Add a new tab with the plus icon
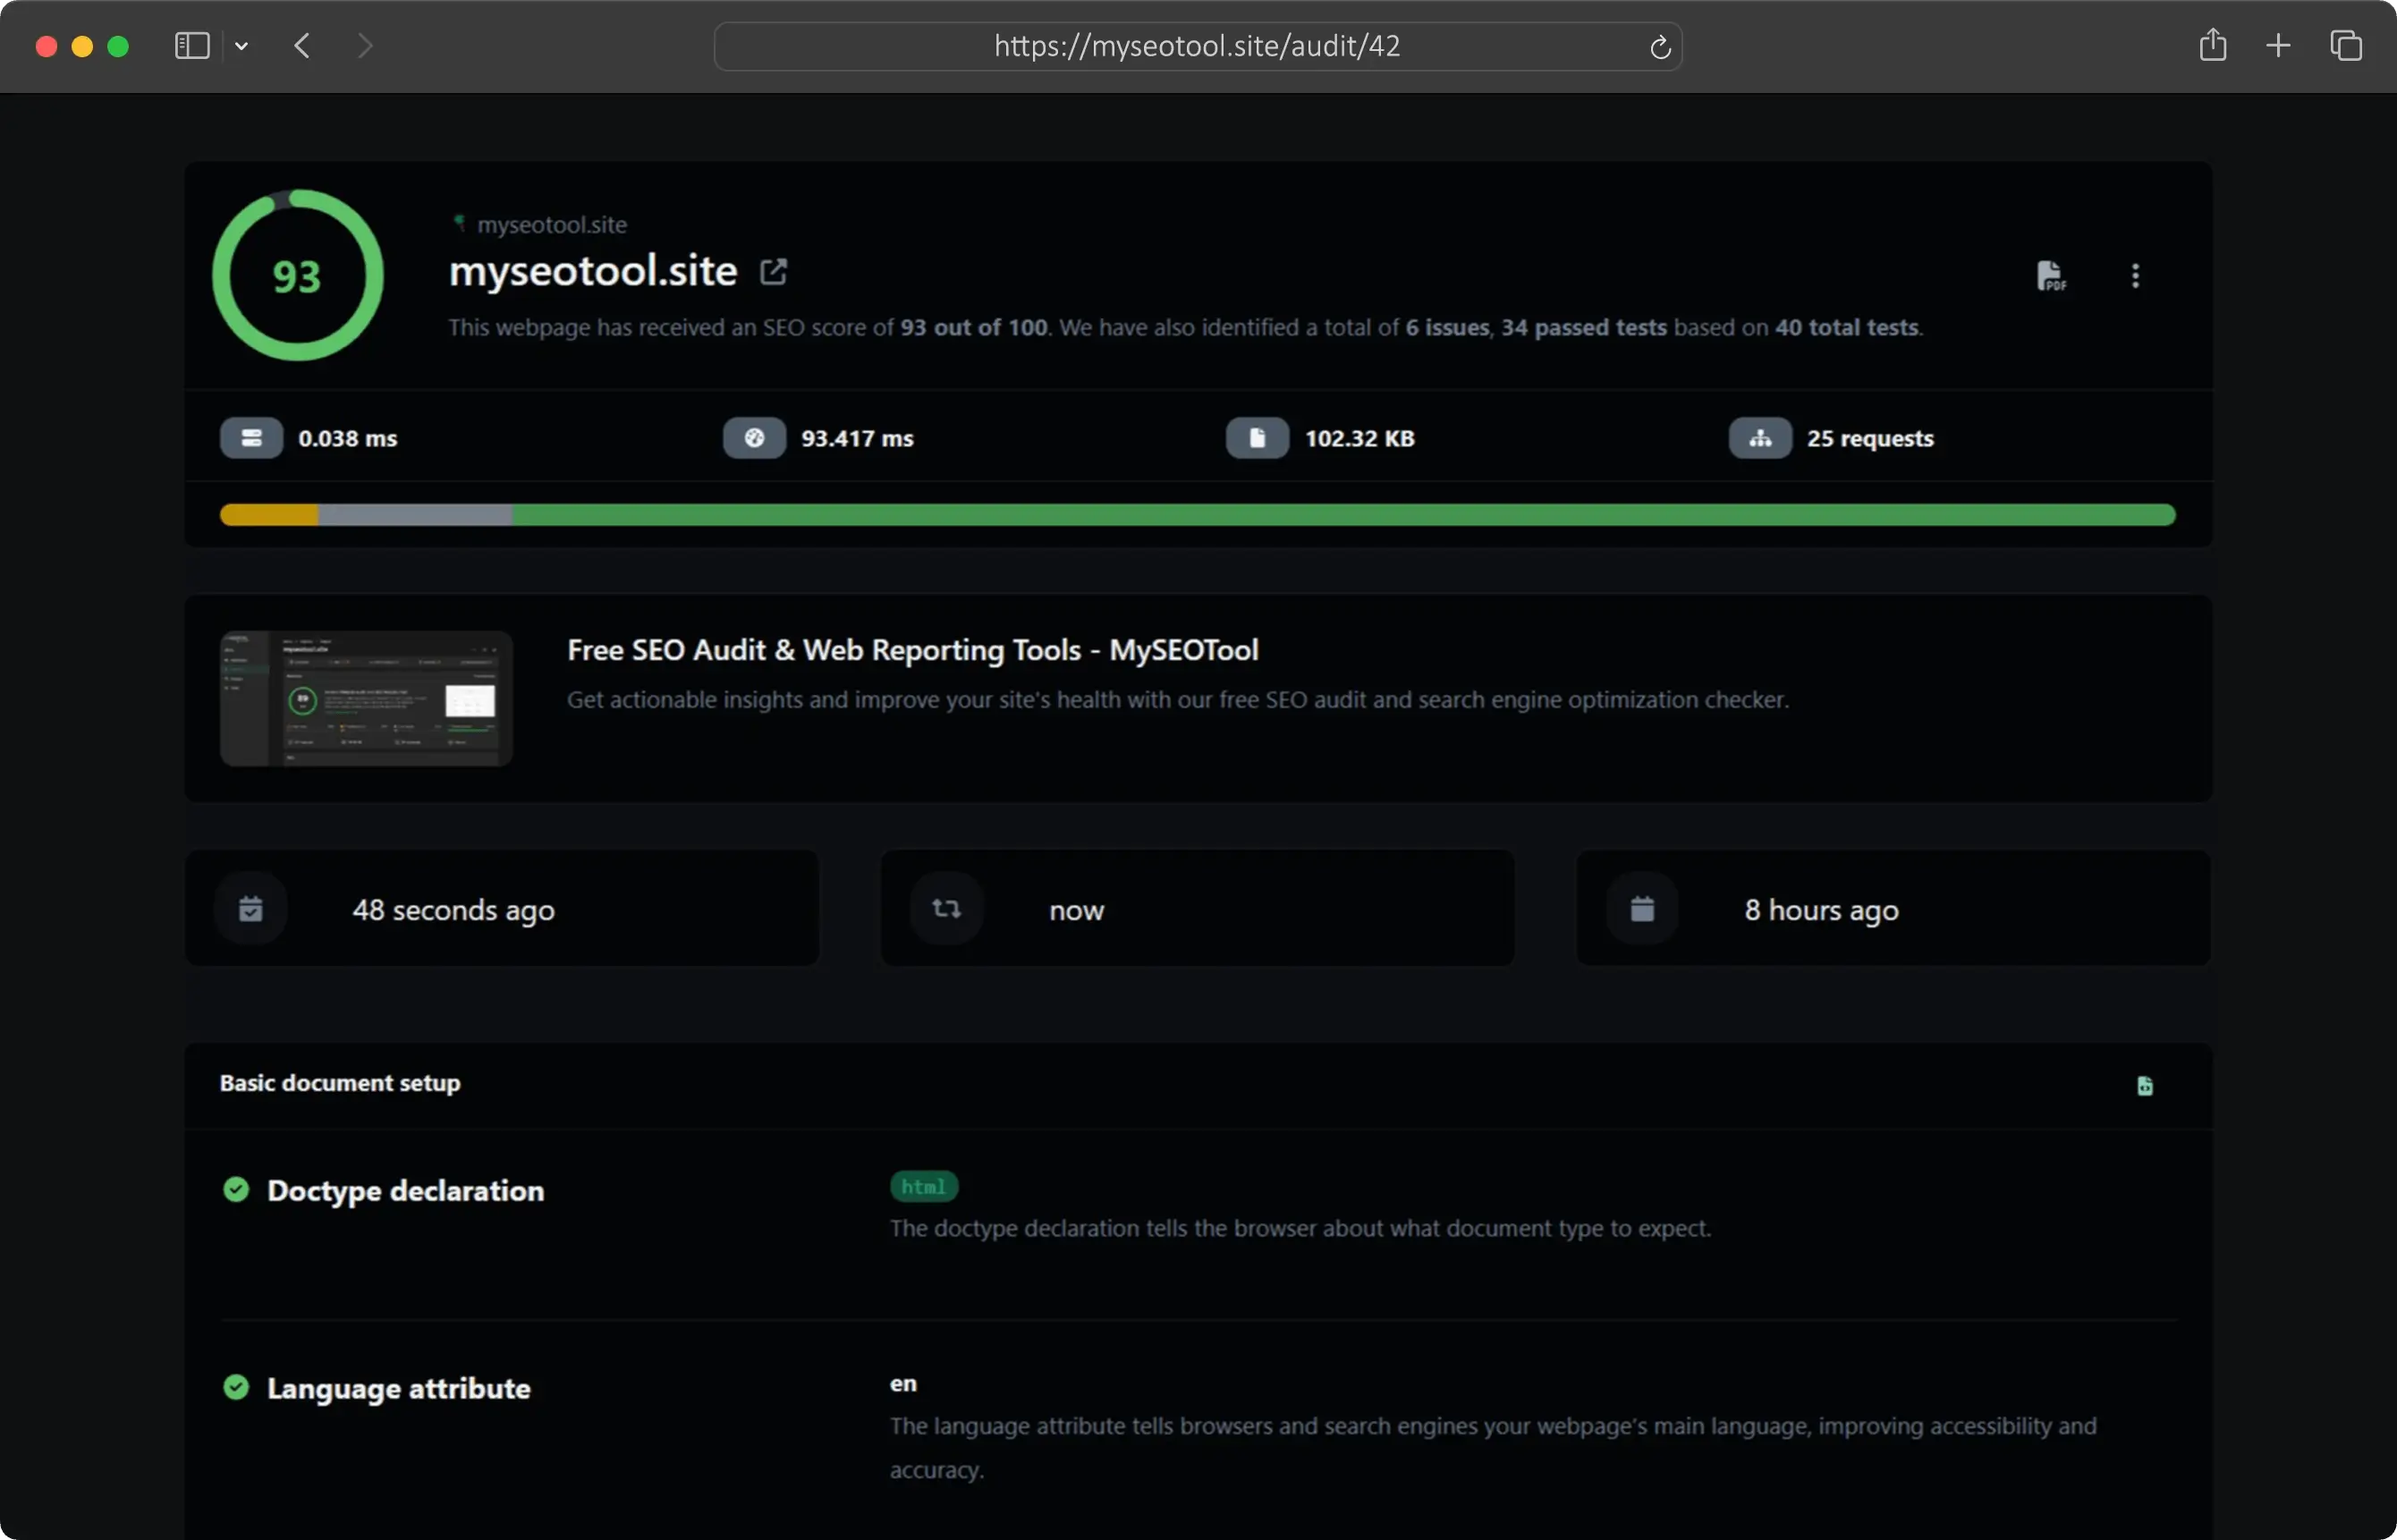This screenshot has height=1540, width=2397. tap(2278, 46)
